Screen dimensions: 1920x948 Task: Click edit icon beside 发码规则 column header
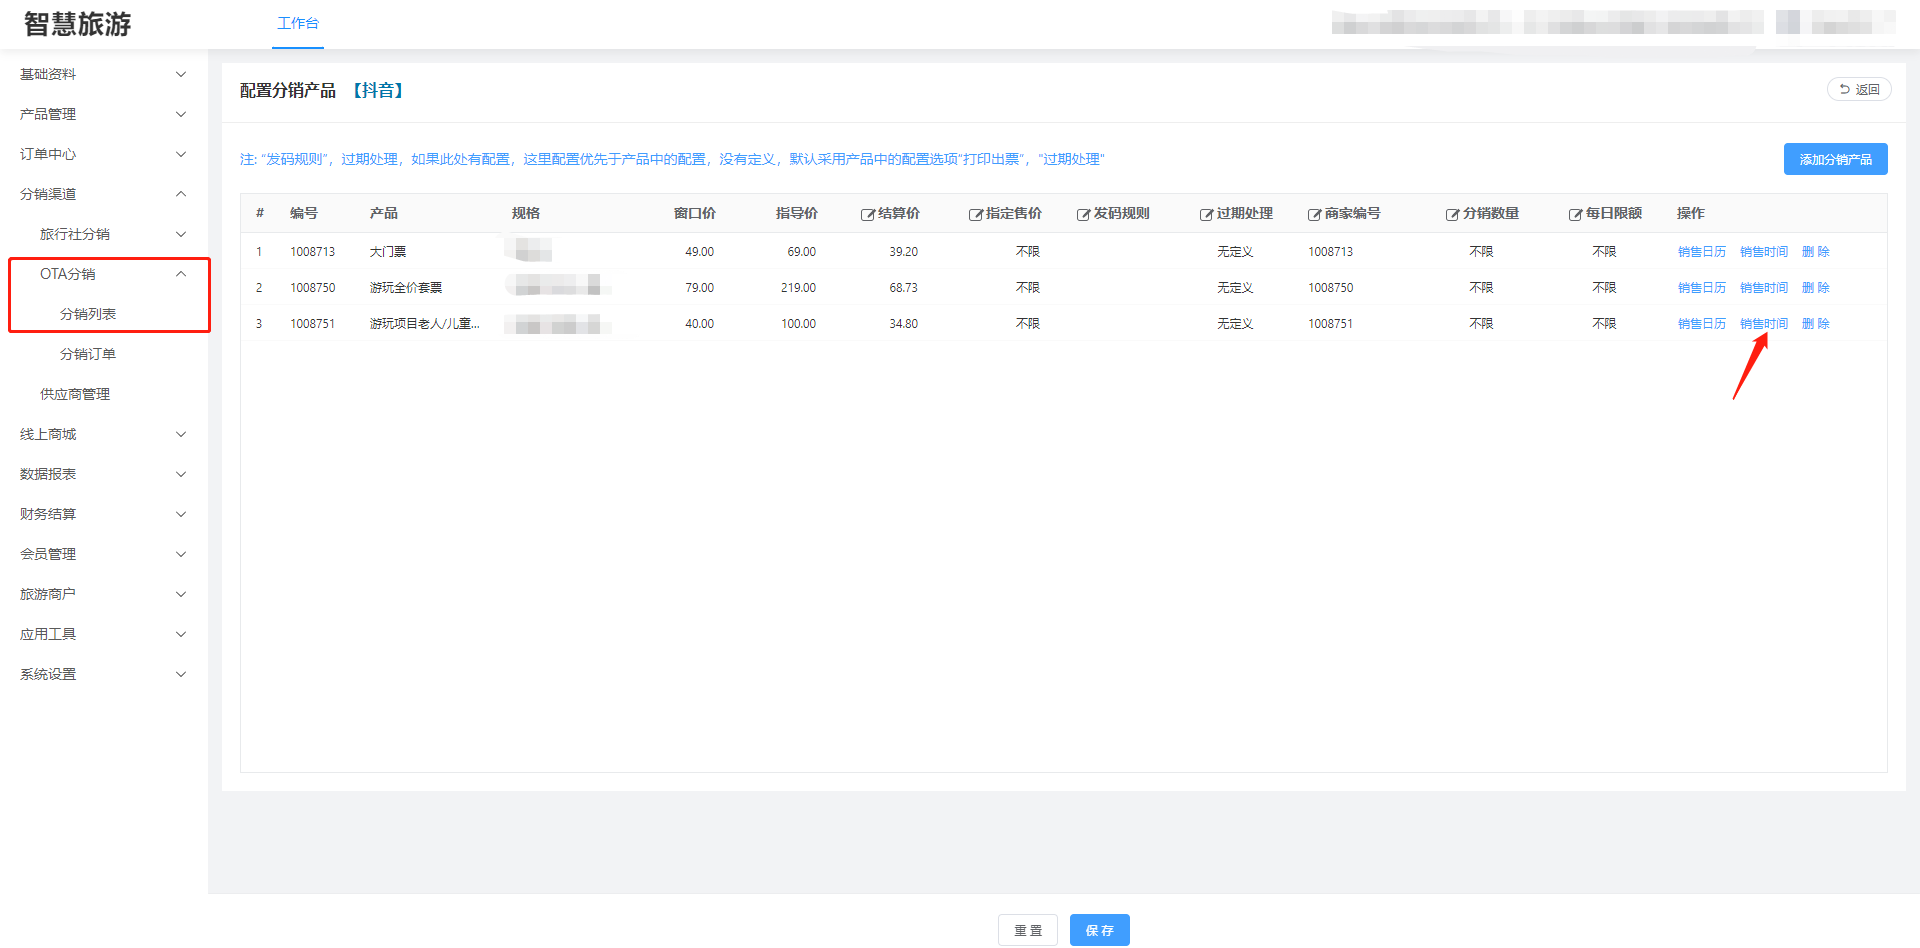[1082, 214]
